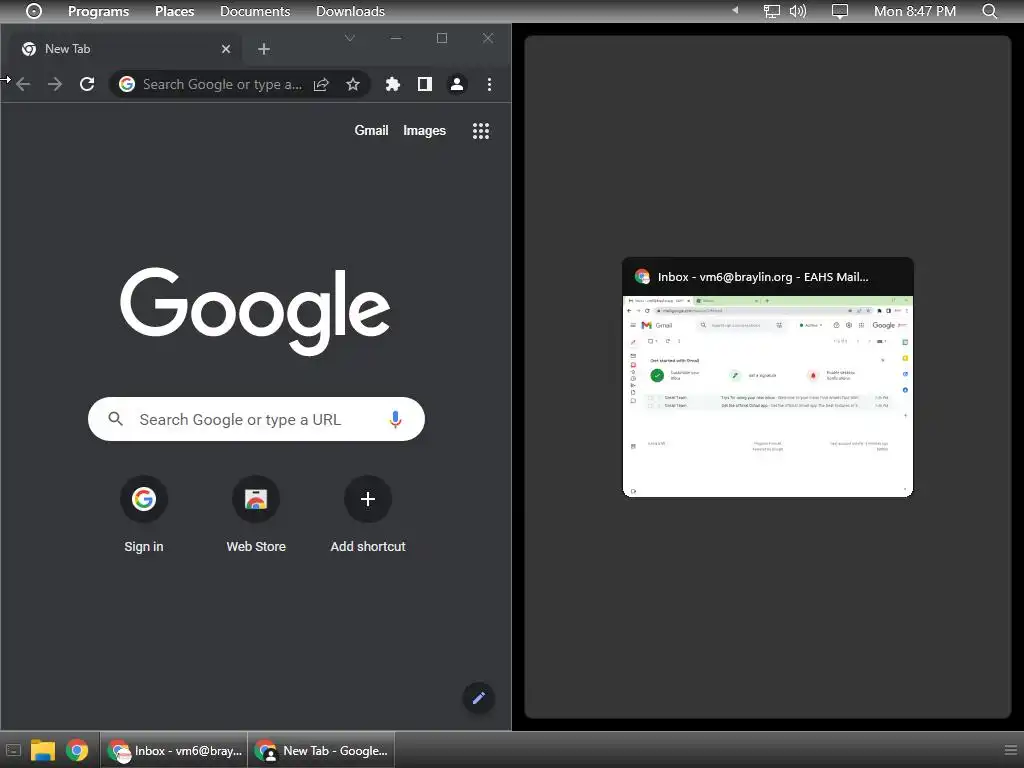Click the Customize Chrome pencil button
Viewport: 1024px width, 768px height.
tap(479, 698)
